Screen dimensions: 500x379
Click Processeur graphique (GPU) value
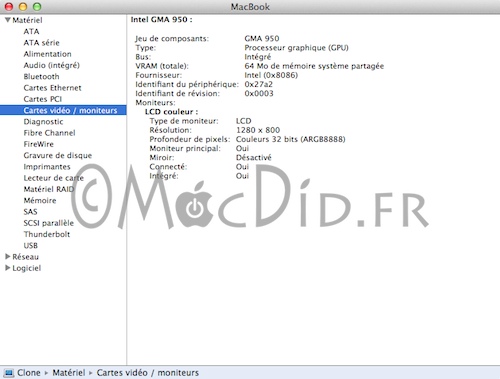(x=296, y=48)
